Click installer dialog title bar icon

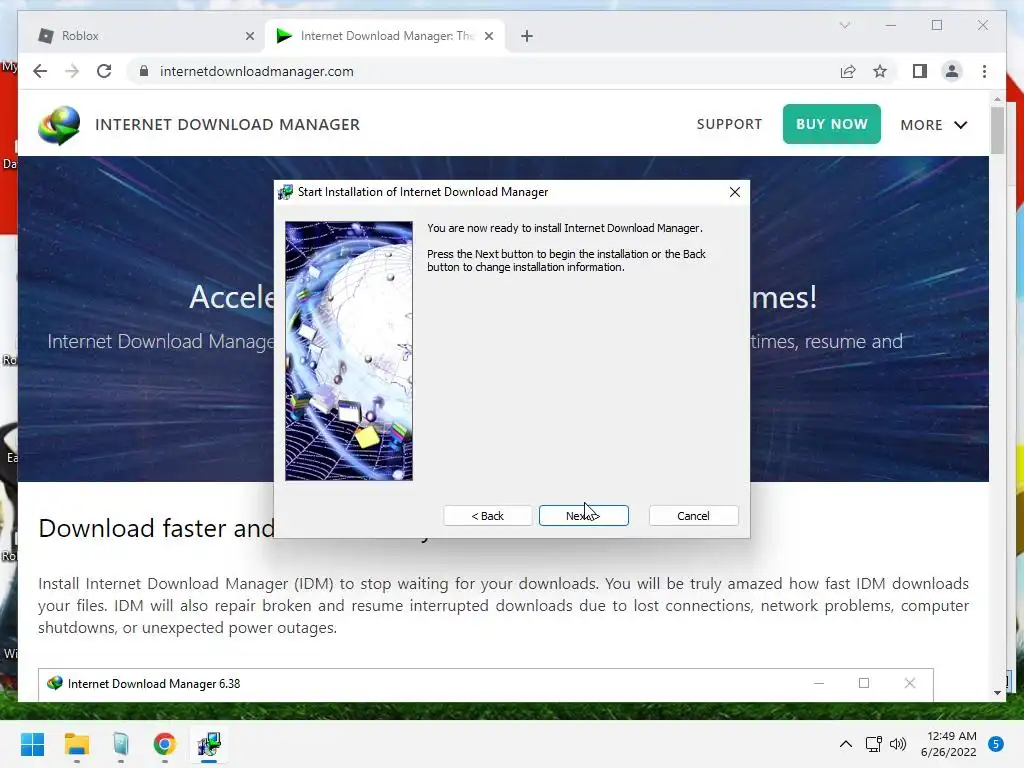coord(285,192)
